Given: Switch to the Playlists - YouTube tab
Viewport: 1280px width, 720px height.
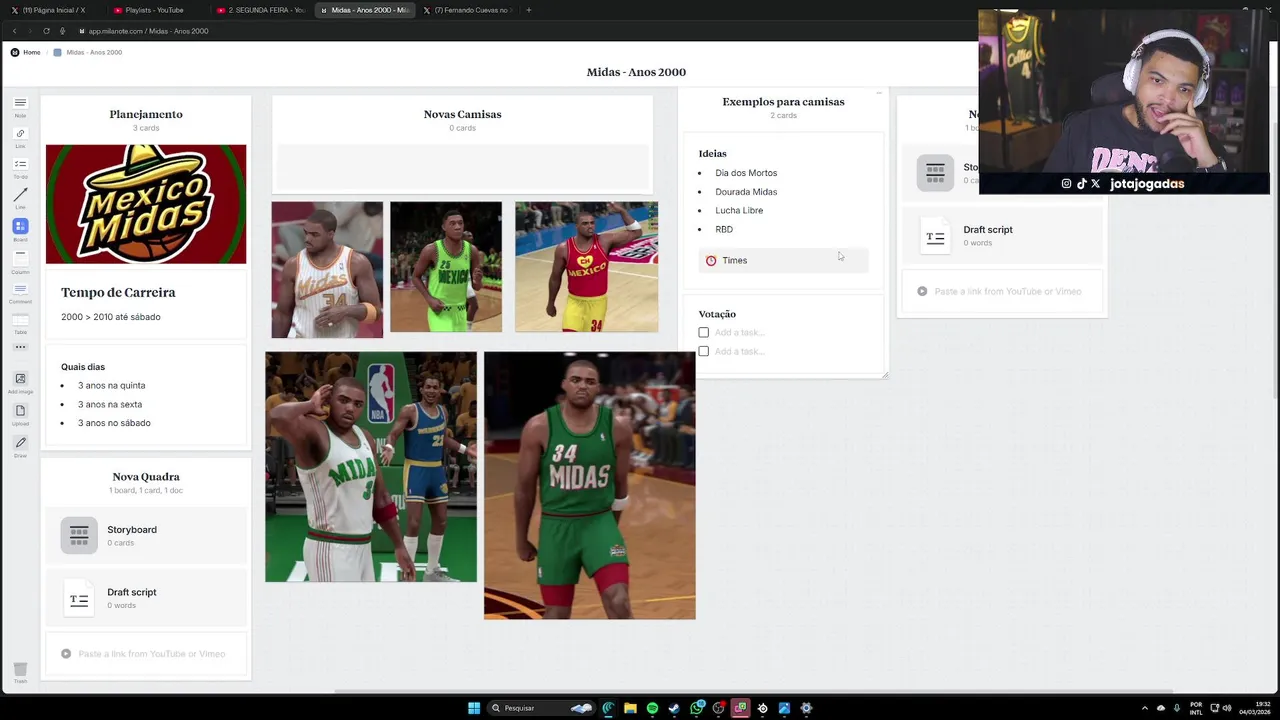Looking at the screenshot, I should coord(155,10).
